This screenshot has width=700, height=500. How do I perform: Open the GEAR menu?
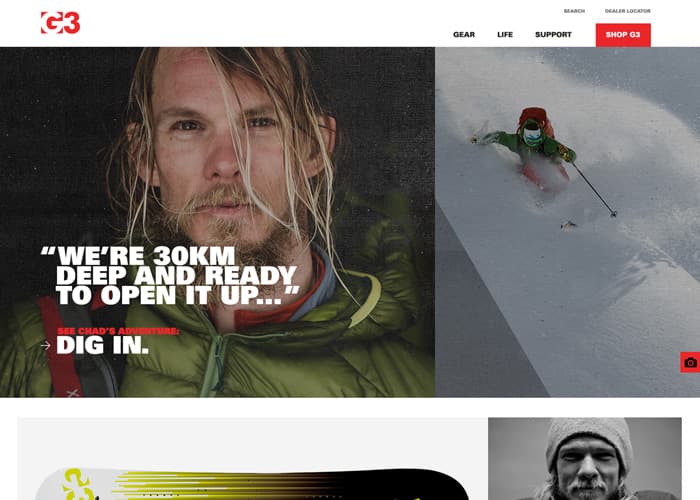pos(464,34)
